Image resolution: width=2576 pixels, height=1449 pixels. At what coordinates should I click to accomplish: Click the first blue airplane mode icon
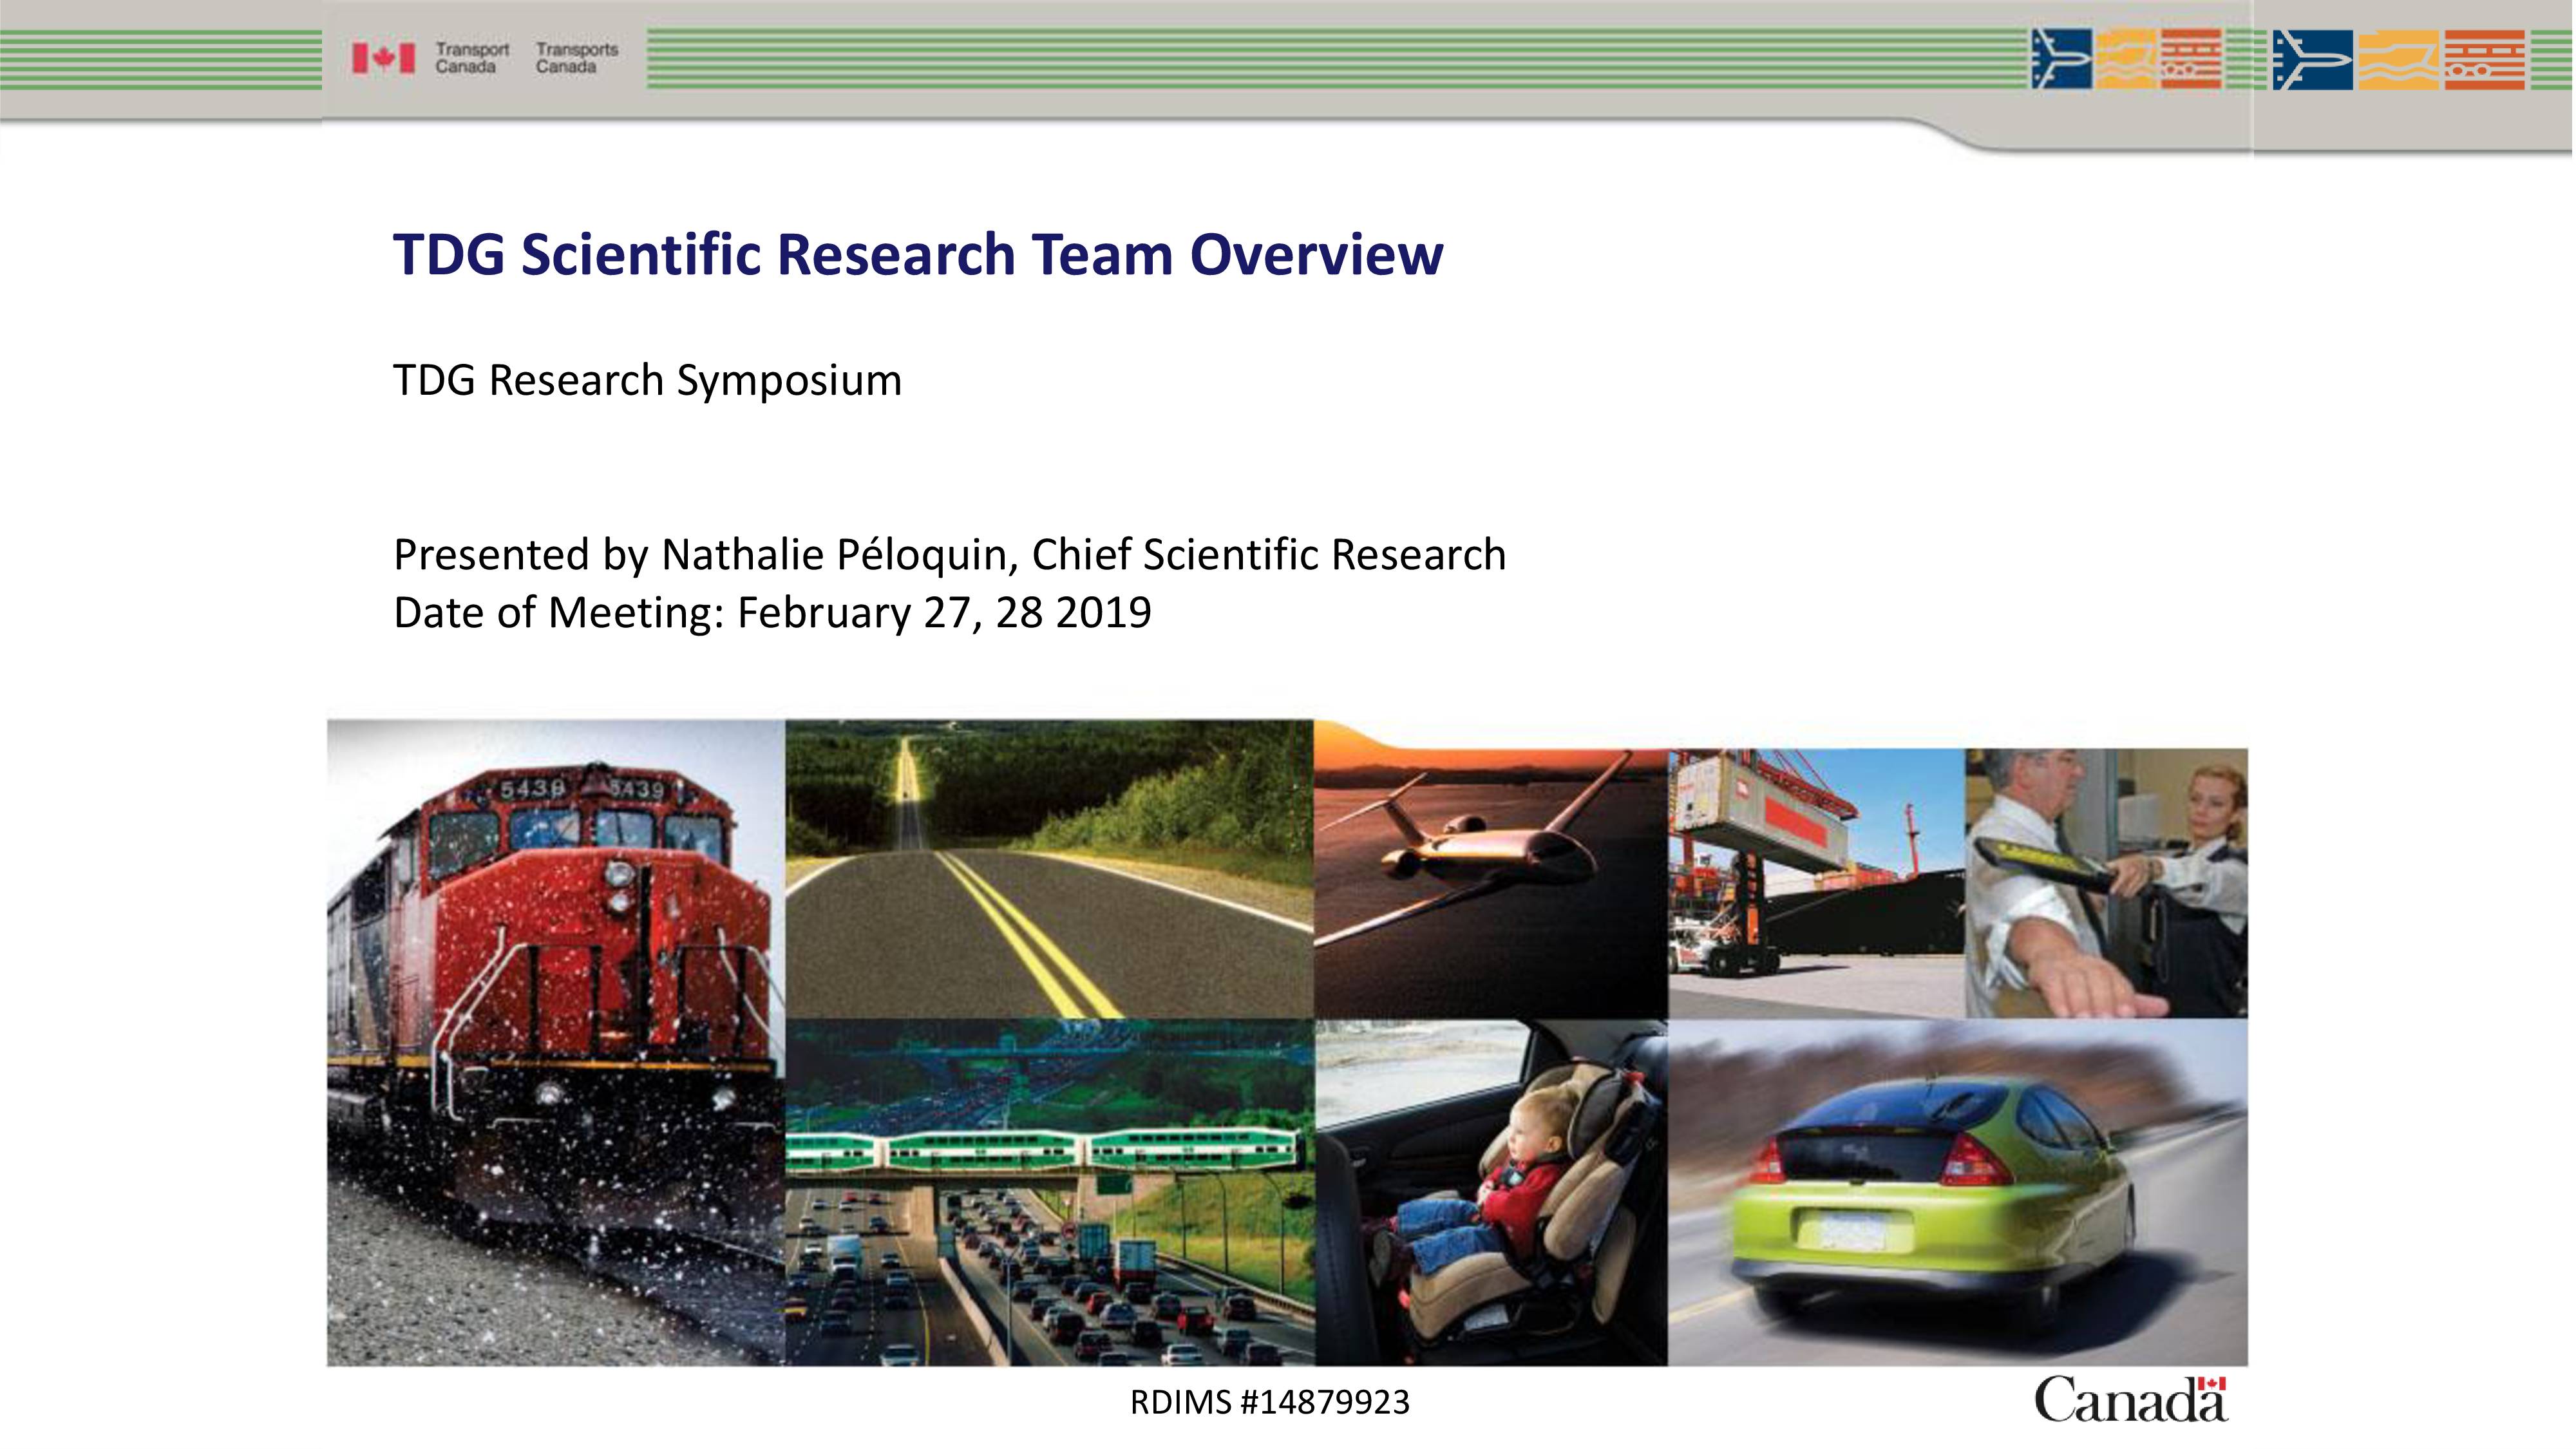tap(2060, 59)
